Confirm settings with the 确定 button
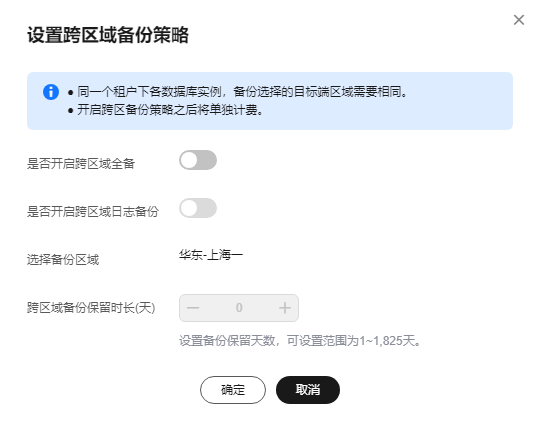Screen dimensions: 537x432 (233, 390)
